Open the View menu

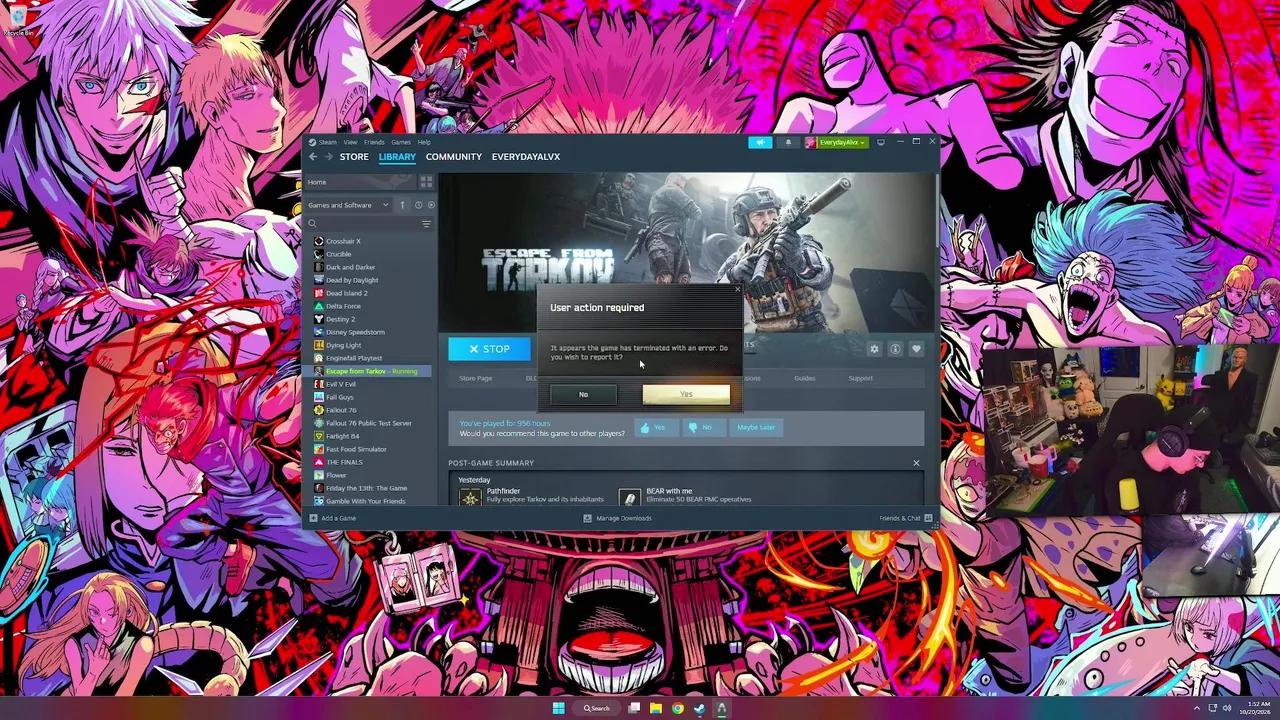click(x=350, y=142)
